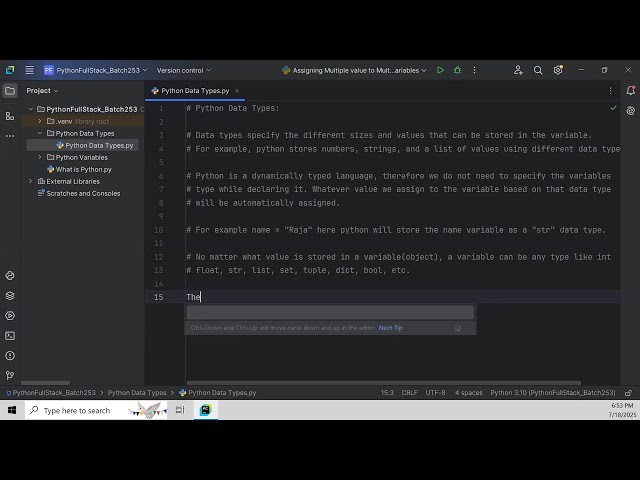
Task: Collapse Python Data Types folder
Action: 40,133
